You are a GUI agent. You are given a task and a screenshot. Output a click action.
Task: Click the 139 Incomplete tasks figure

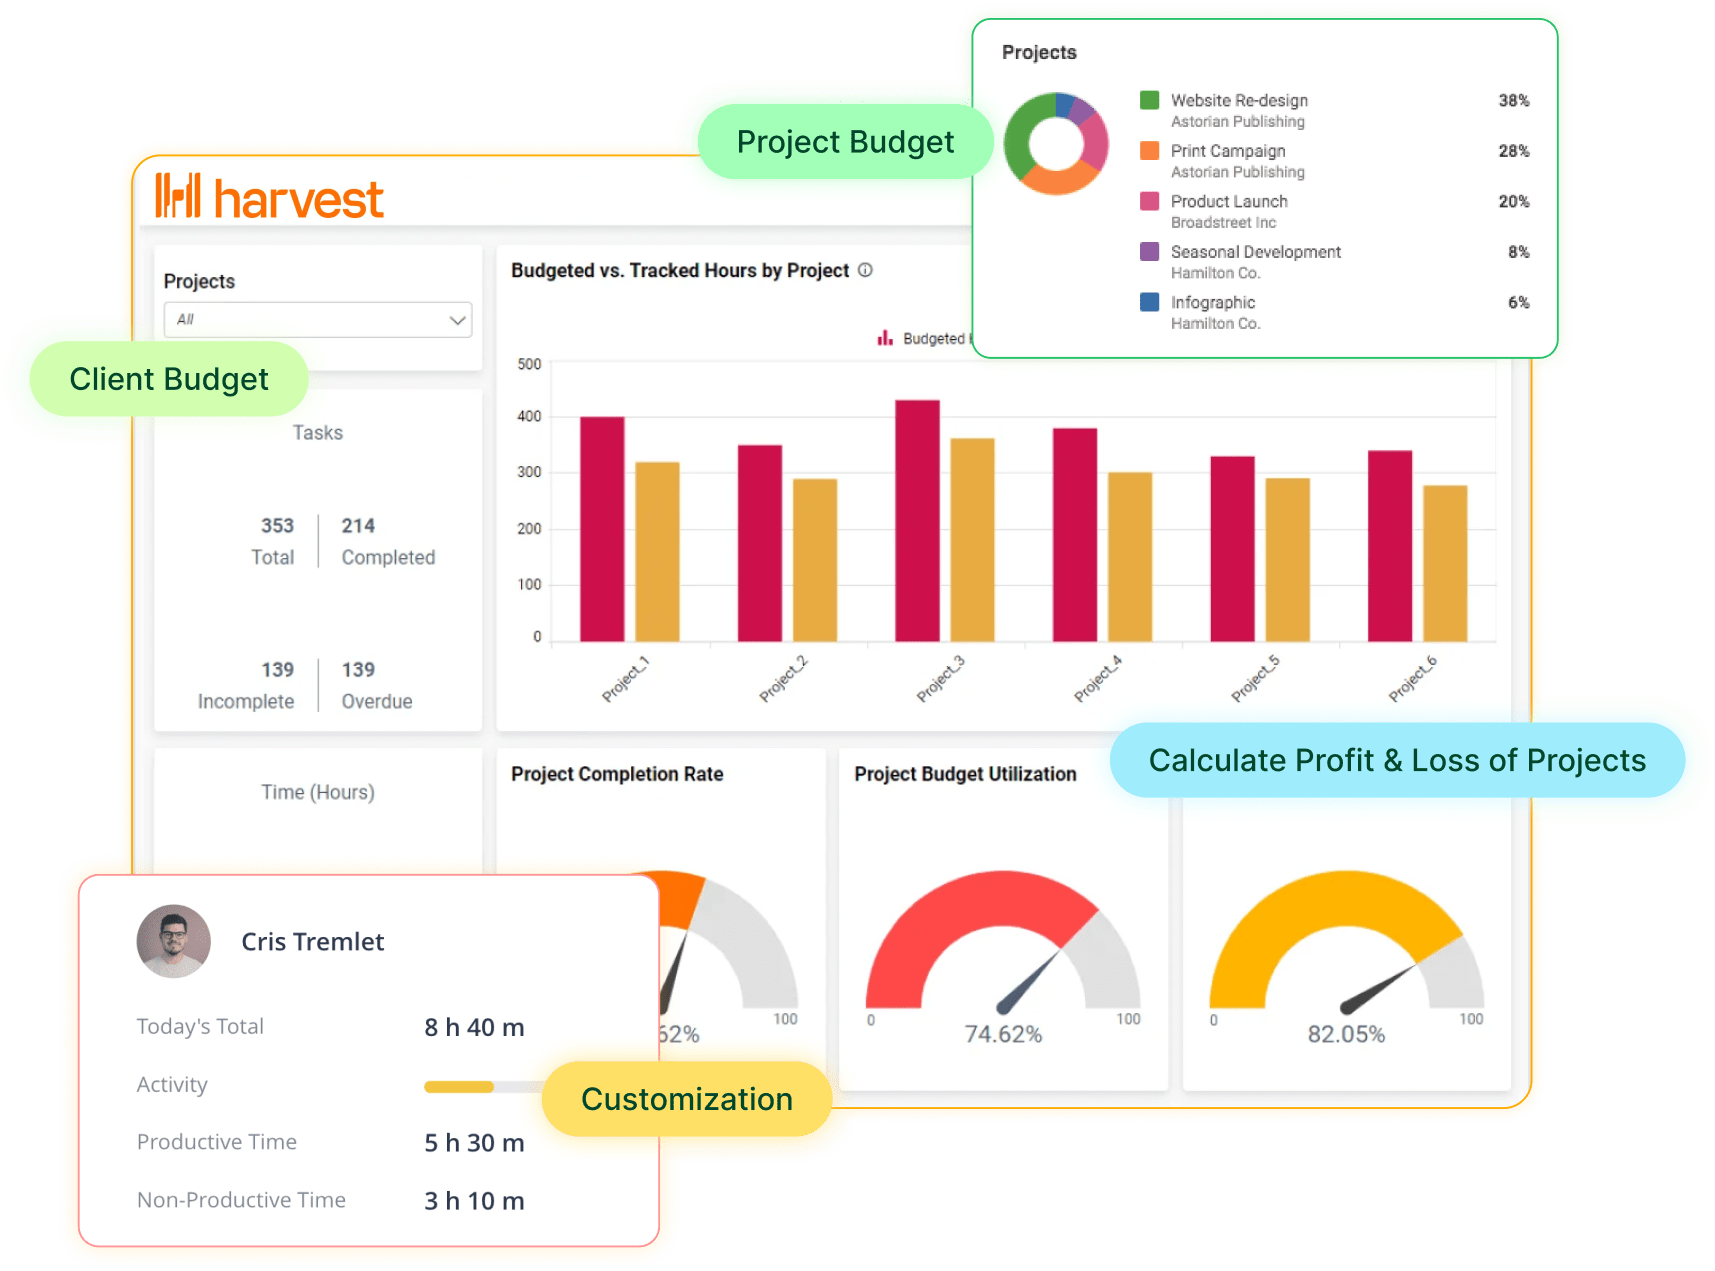pos(277,670)
